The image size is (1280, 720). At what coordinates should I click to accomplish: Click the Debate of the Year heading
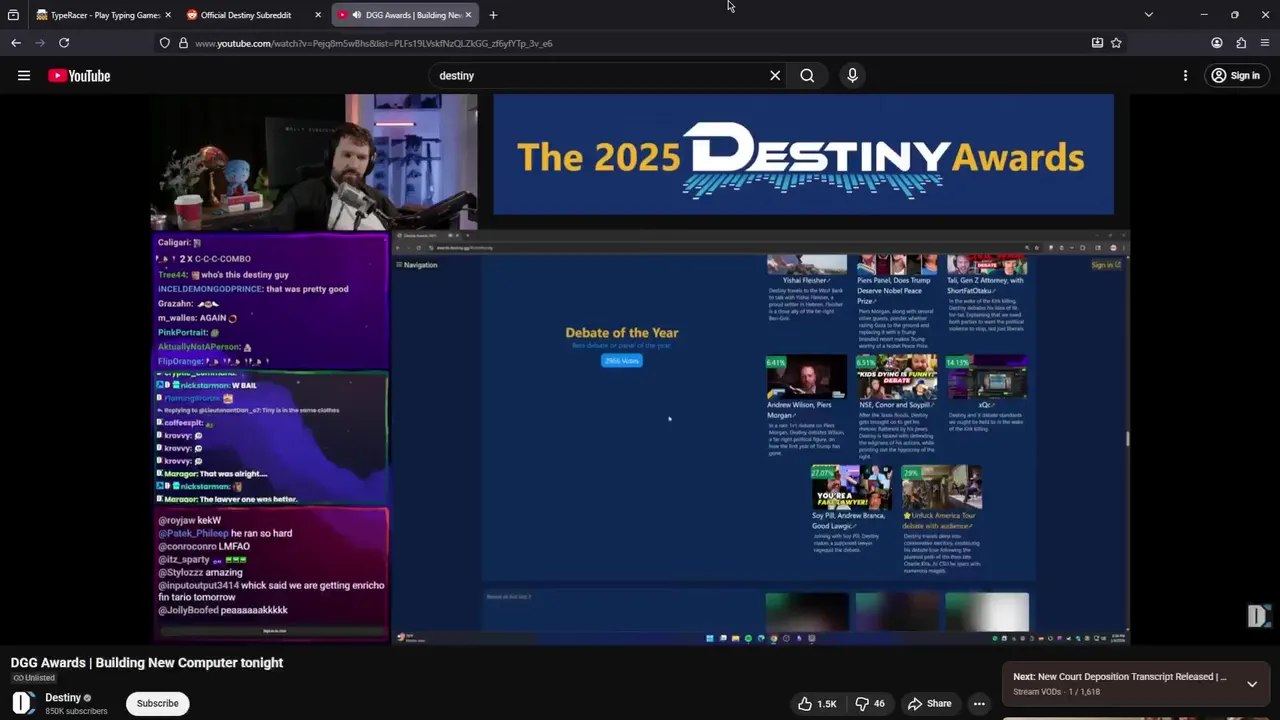622,333
